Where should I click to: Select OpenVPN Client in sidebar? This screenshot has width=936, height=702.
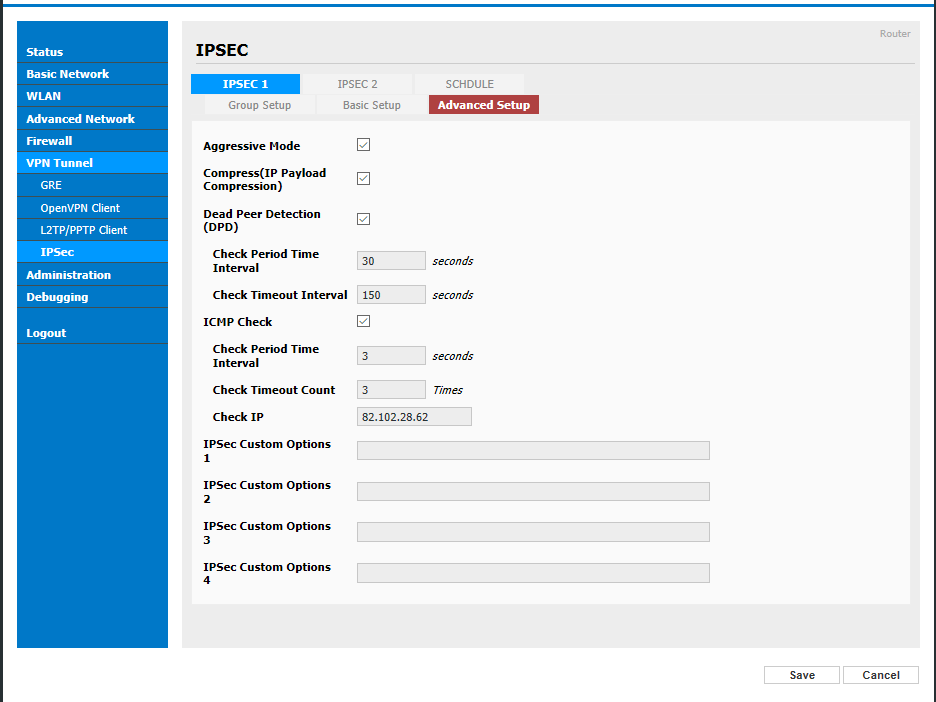[93, 208]
